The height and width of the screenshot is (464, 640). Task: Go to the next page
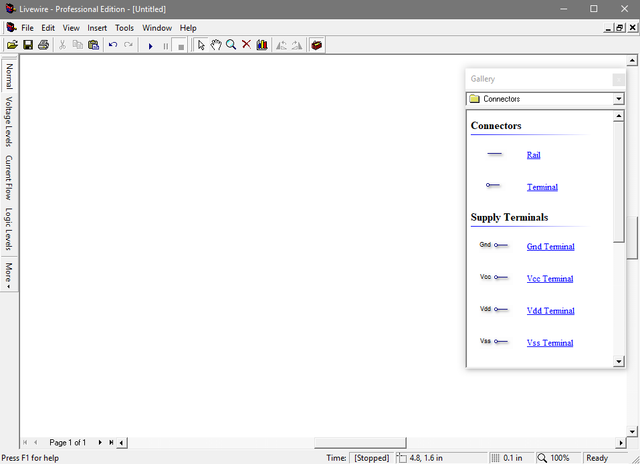[100, 442]
